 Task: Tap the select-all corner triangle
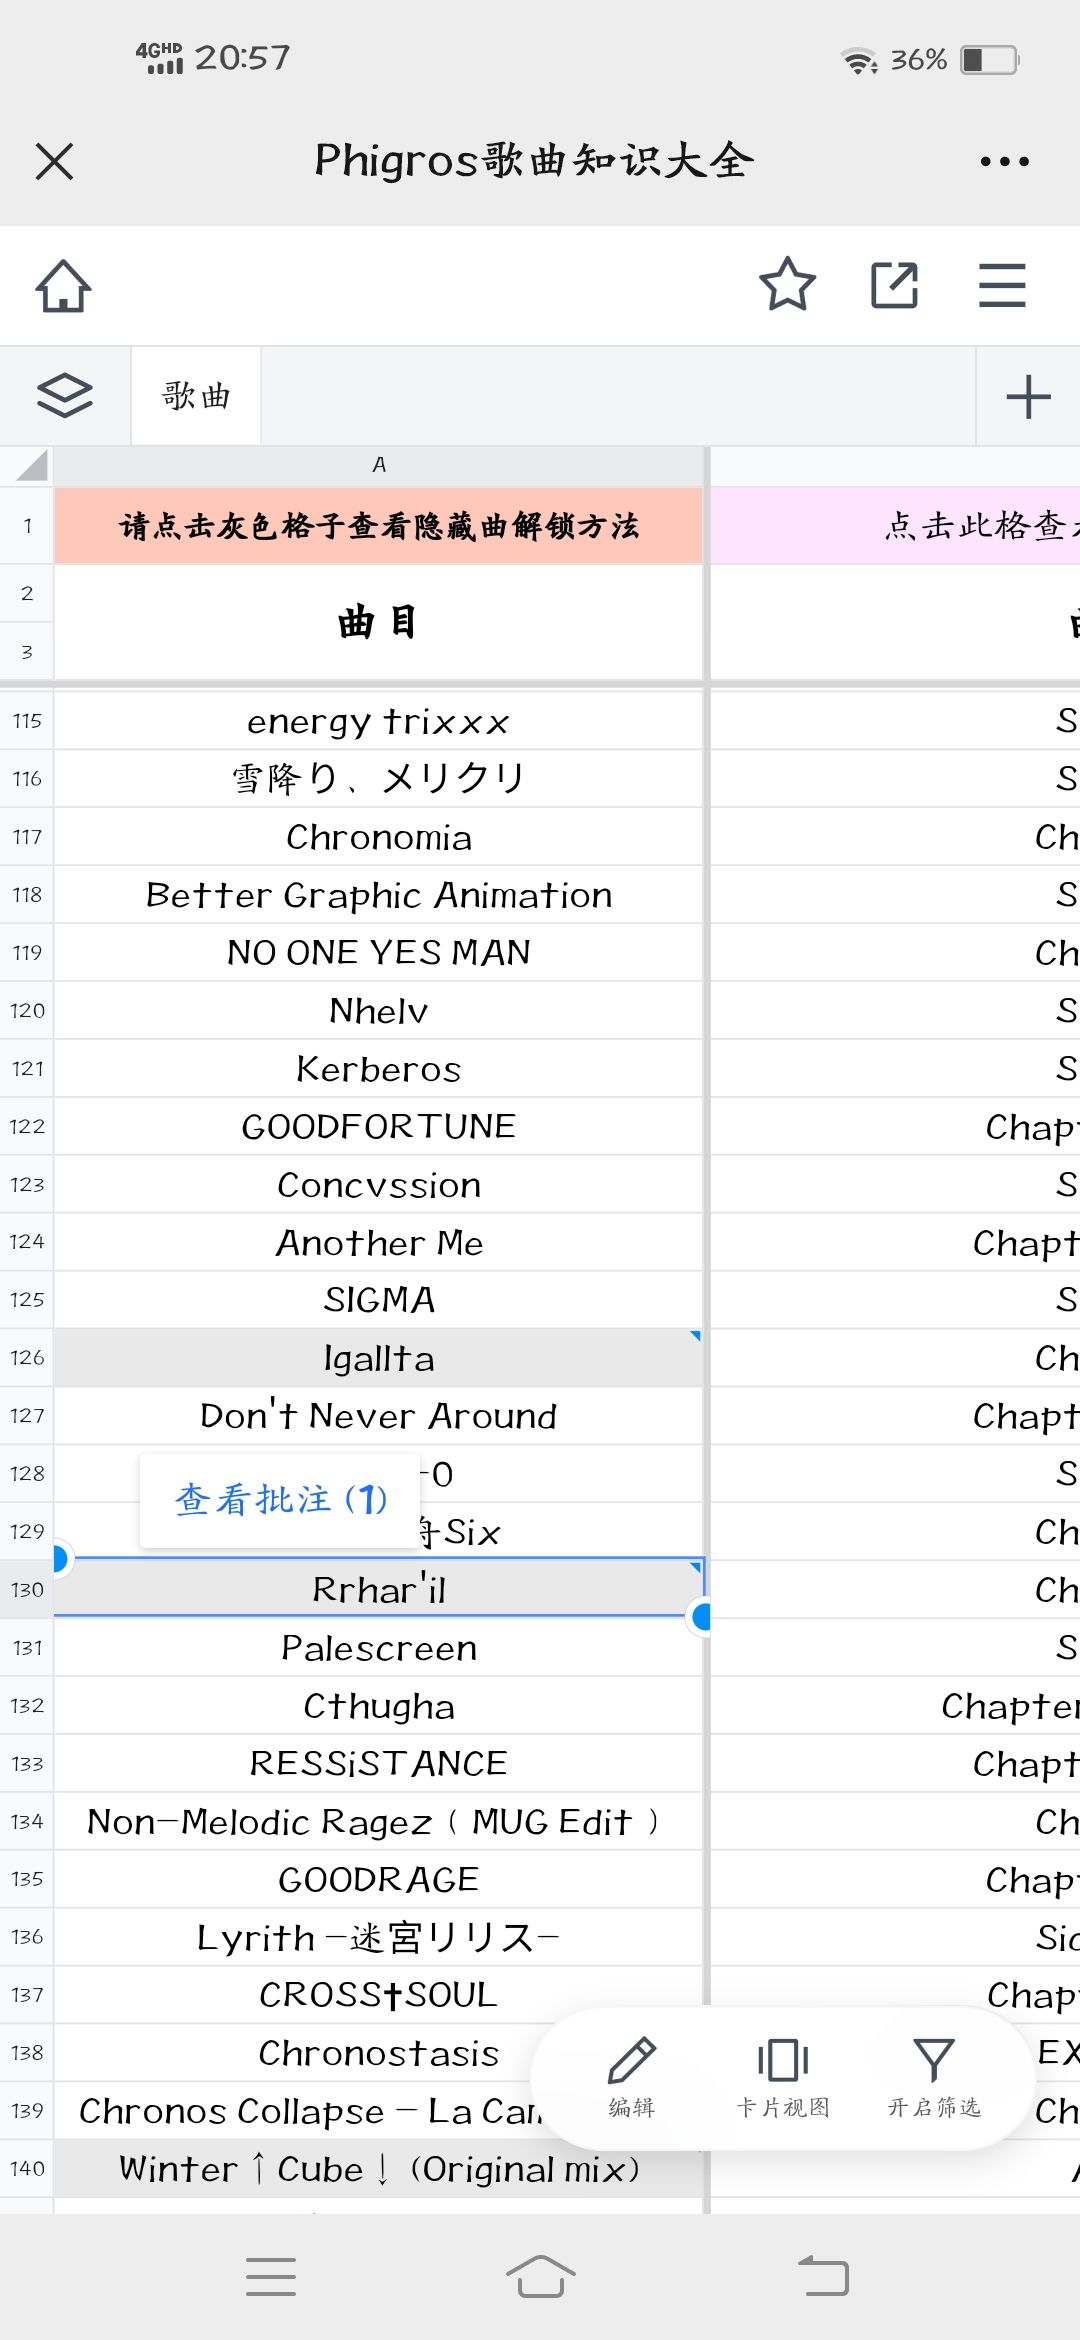pos(30,466)
